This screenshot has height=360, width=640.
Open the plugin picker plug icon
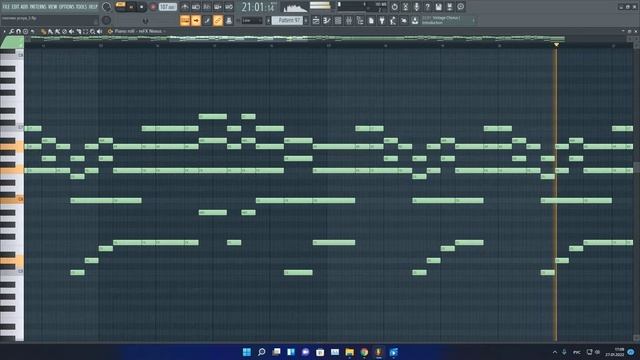(x=382, y=20)
